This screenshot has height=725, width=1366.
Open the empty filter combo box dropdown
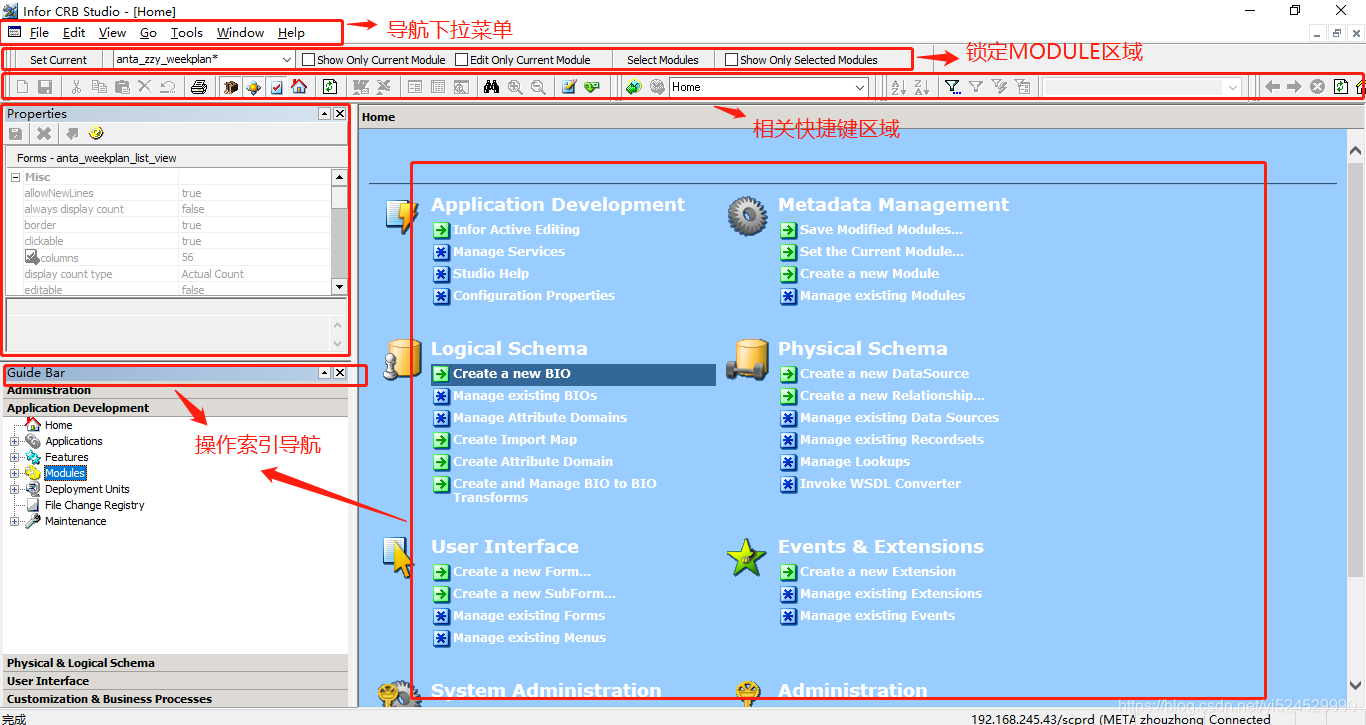[x=1232, y=87]
